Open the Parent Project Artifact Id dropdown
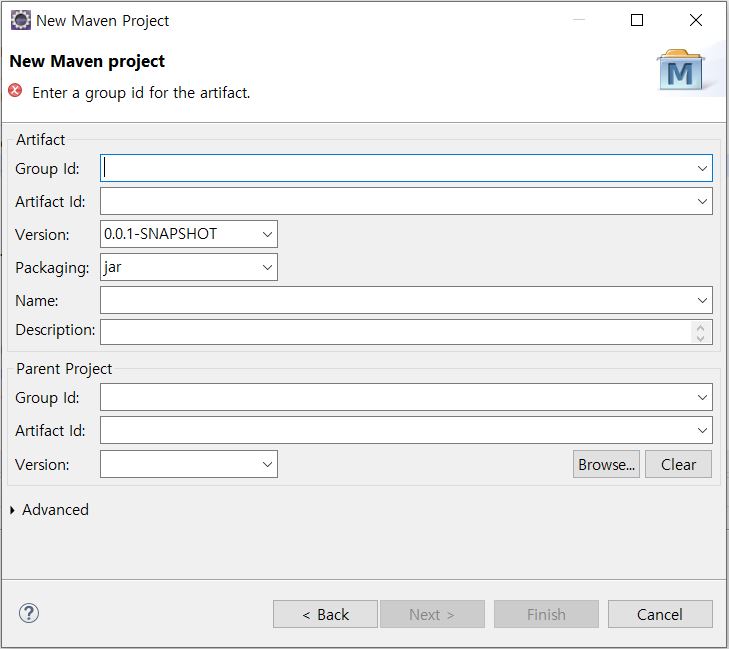The width and height of the screenshot is (729, 649). pyautogui.click(x=702, y=431)
